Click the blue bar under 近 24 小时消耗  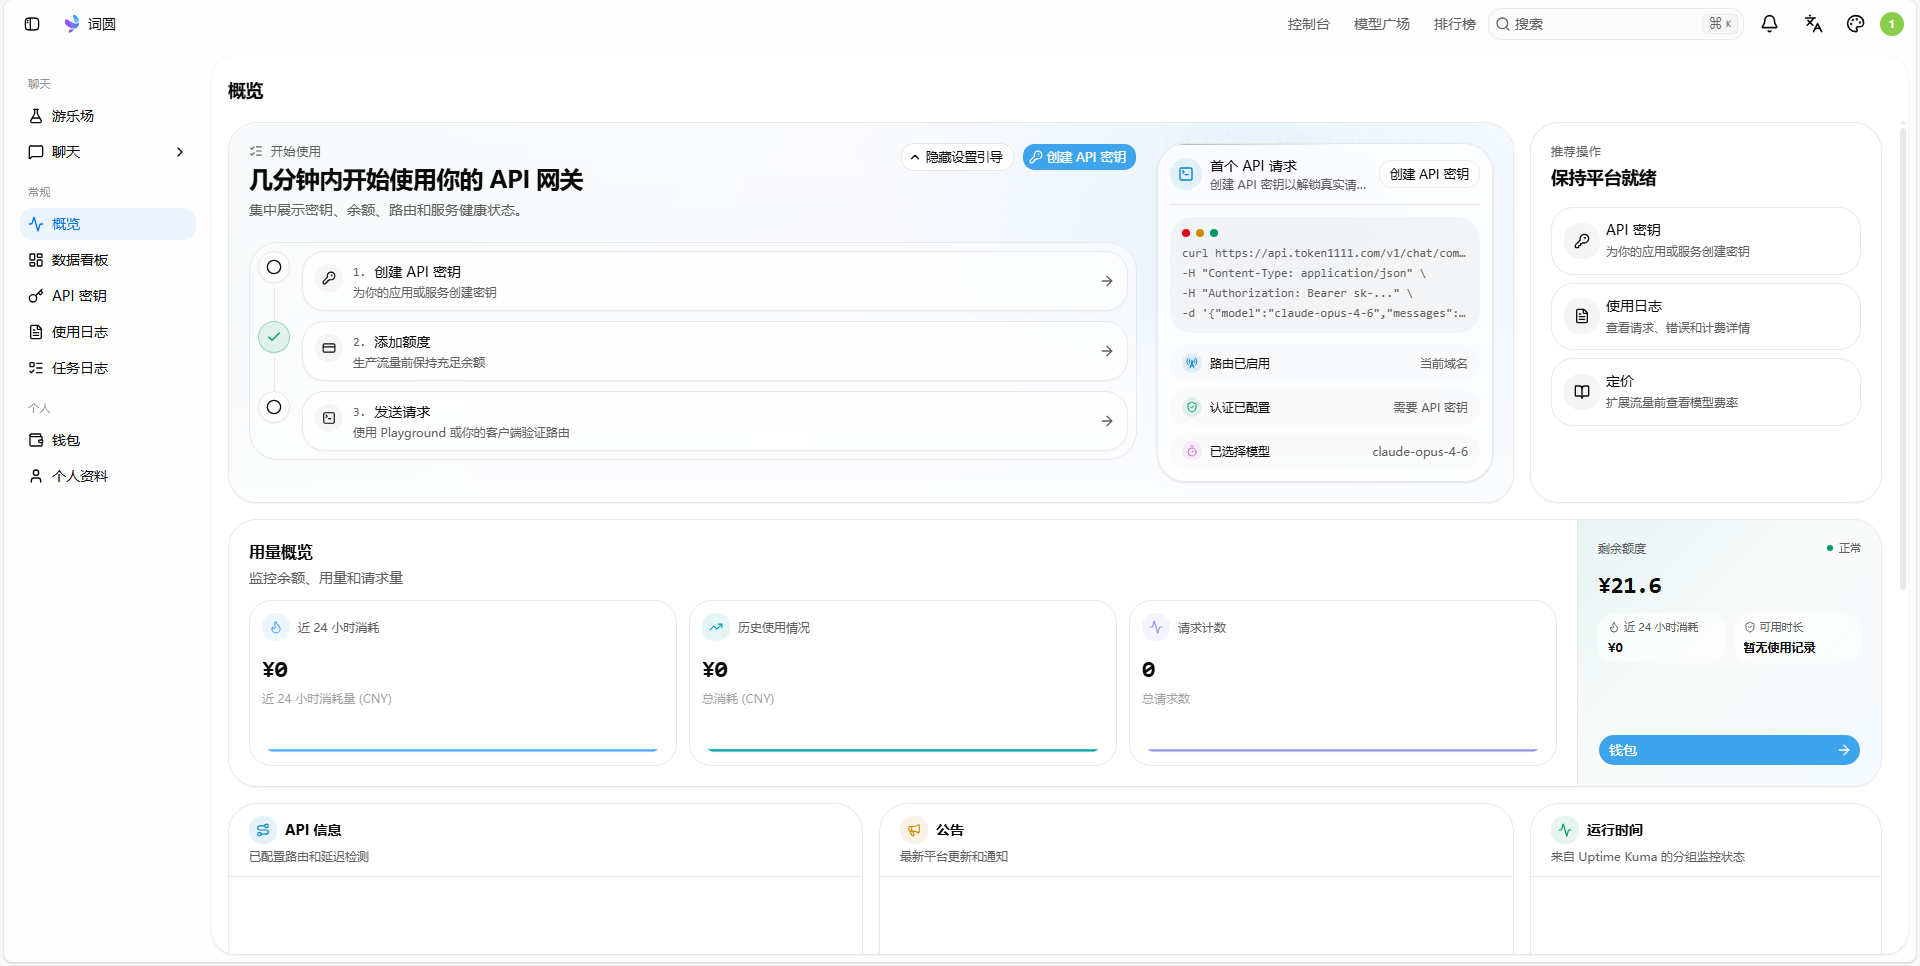pos(463,749)
